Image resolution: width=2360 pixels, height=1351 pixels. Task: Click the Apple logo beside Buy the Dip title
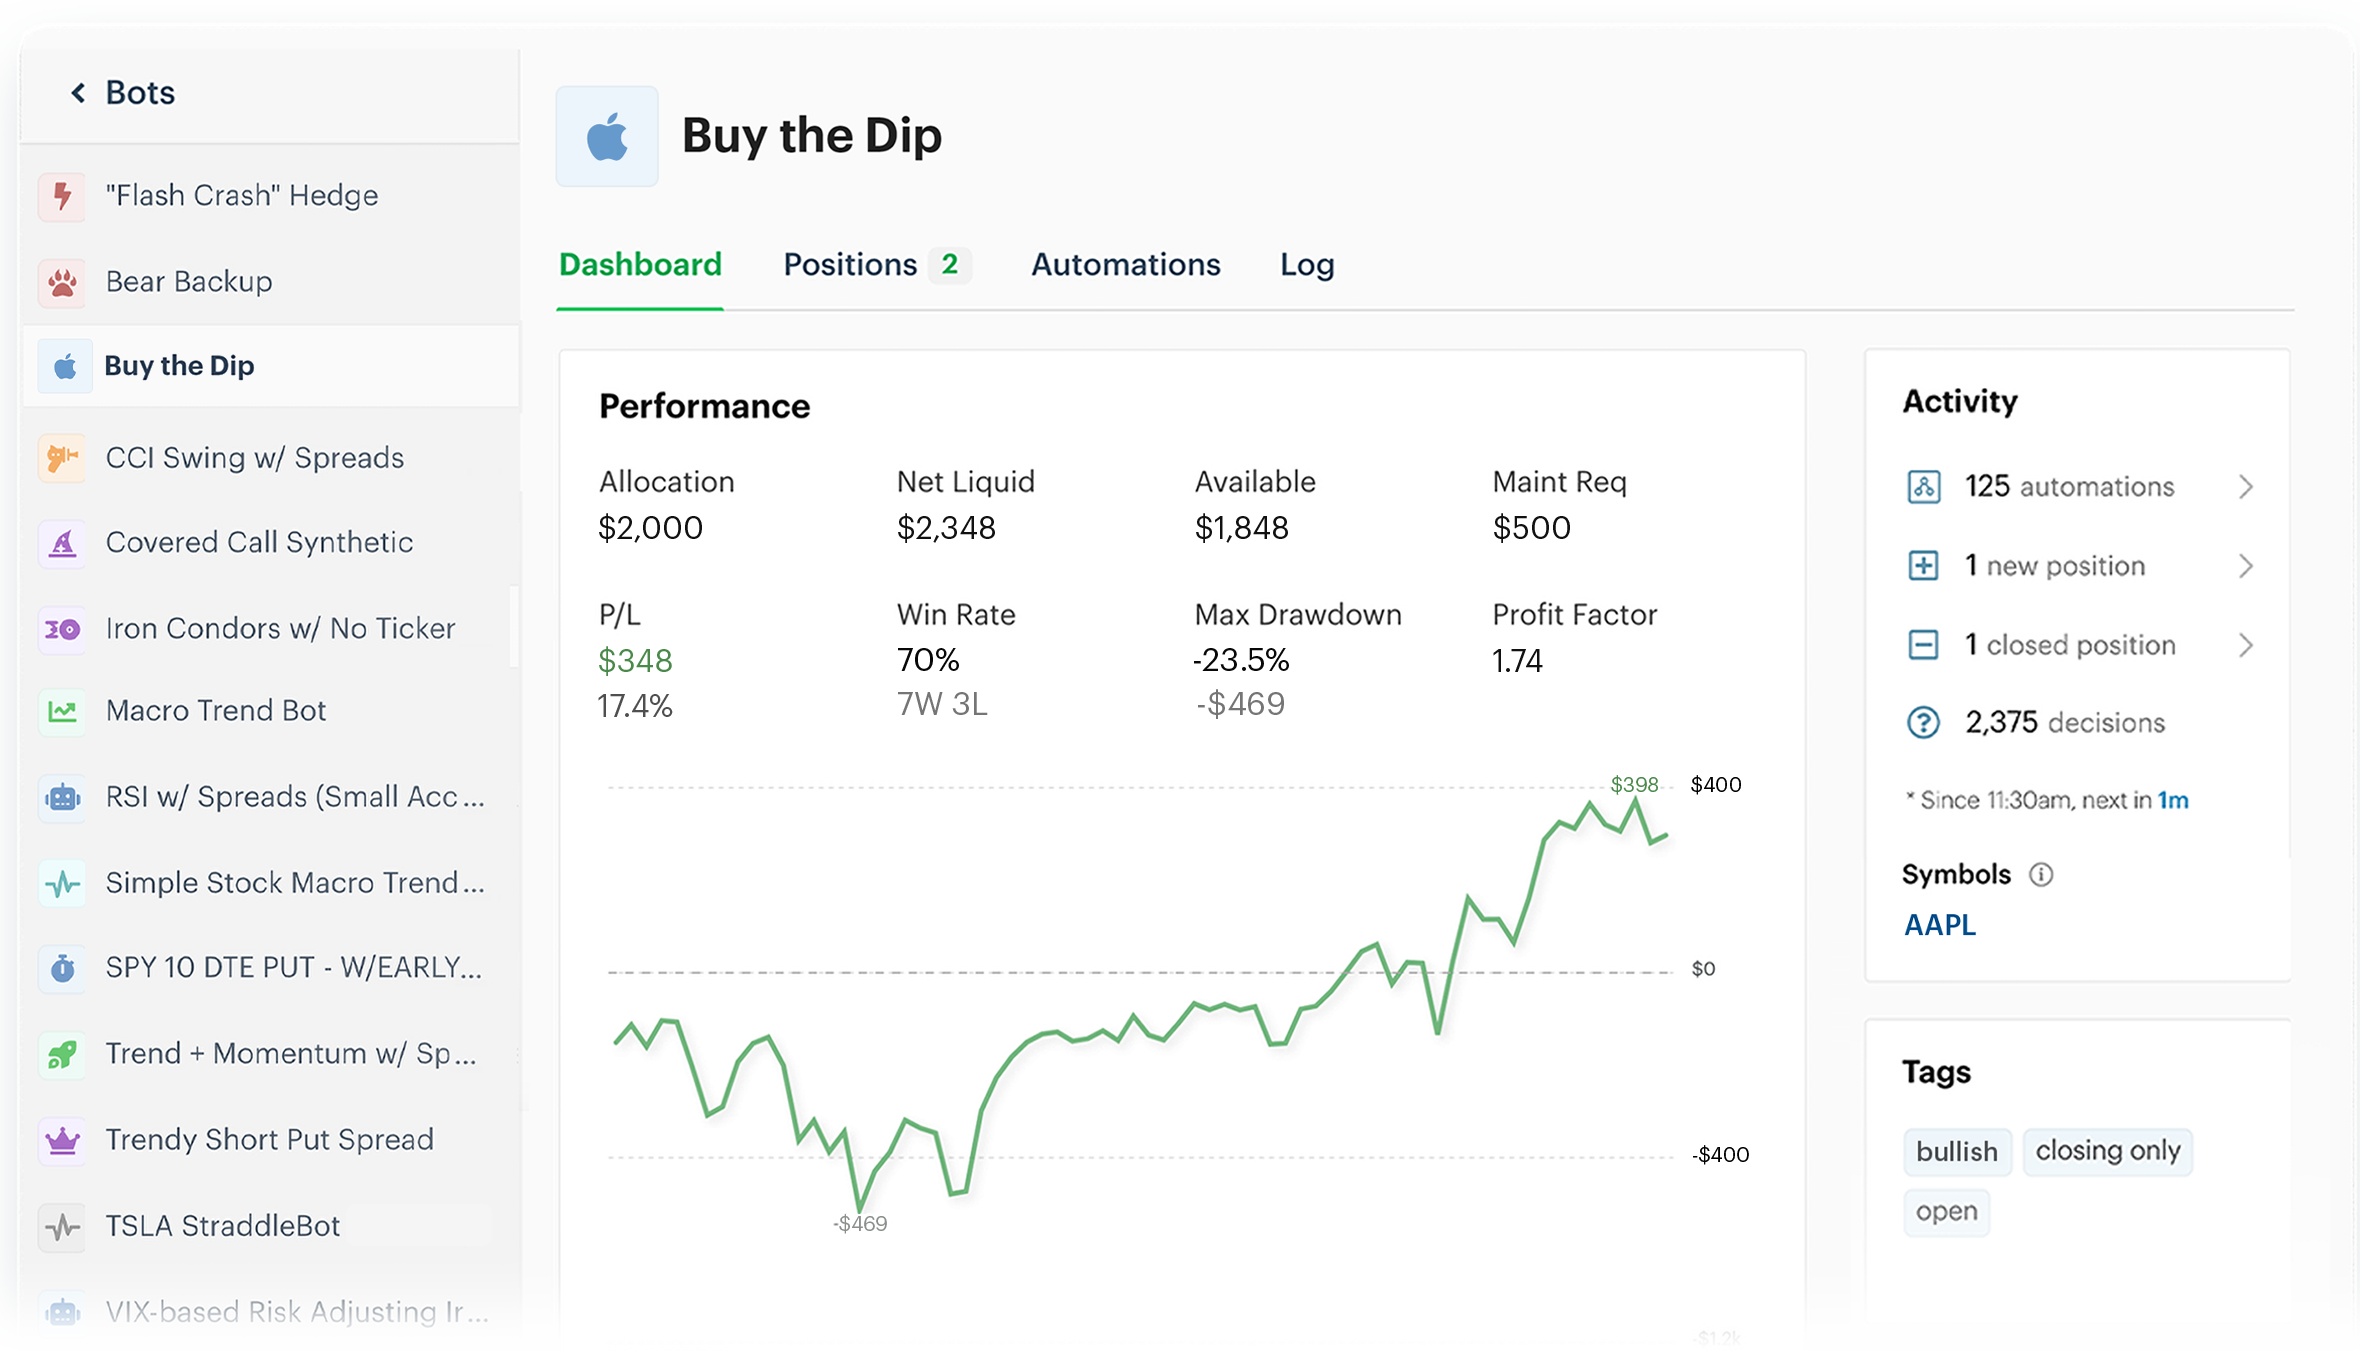click(x=607, y=136)
